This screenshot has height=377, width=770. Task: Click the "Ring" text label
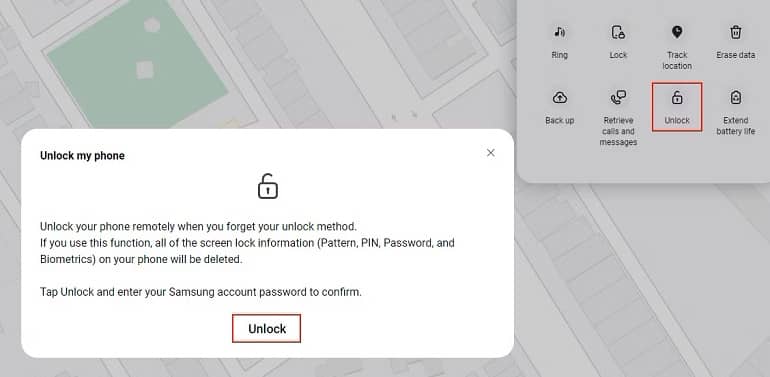(559, 55)
